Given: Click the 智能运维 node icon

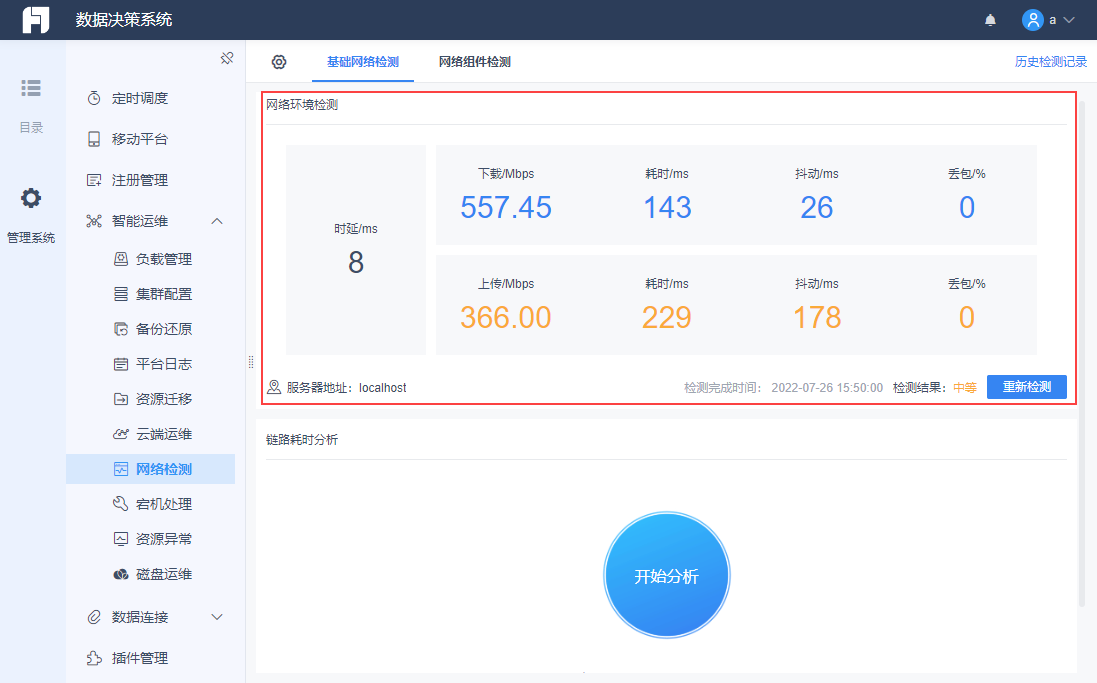Looking at the screenshot, I should click(94, 221).
